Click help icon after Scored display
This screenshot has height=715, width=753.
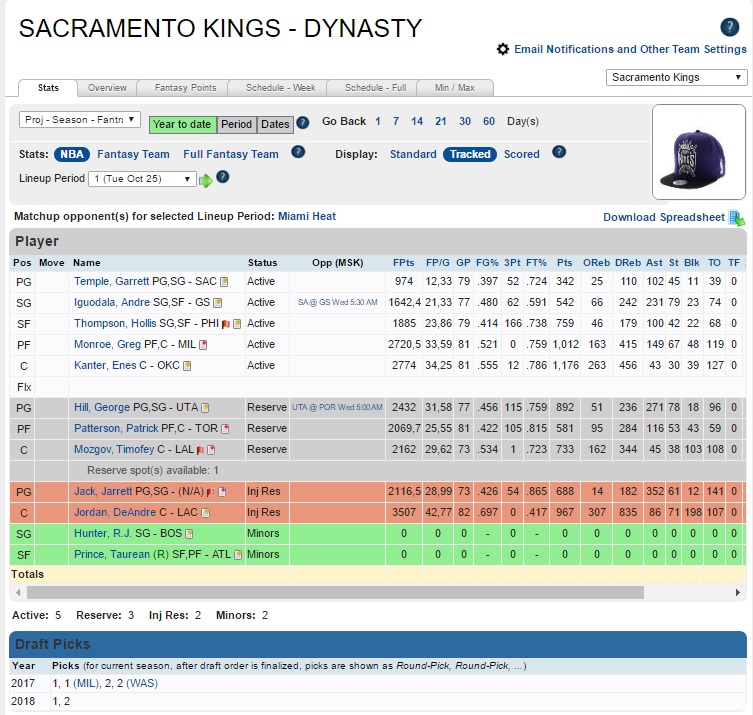tap(559, 152)
